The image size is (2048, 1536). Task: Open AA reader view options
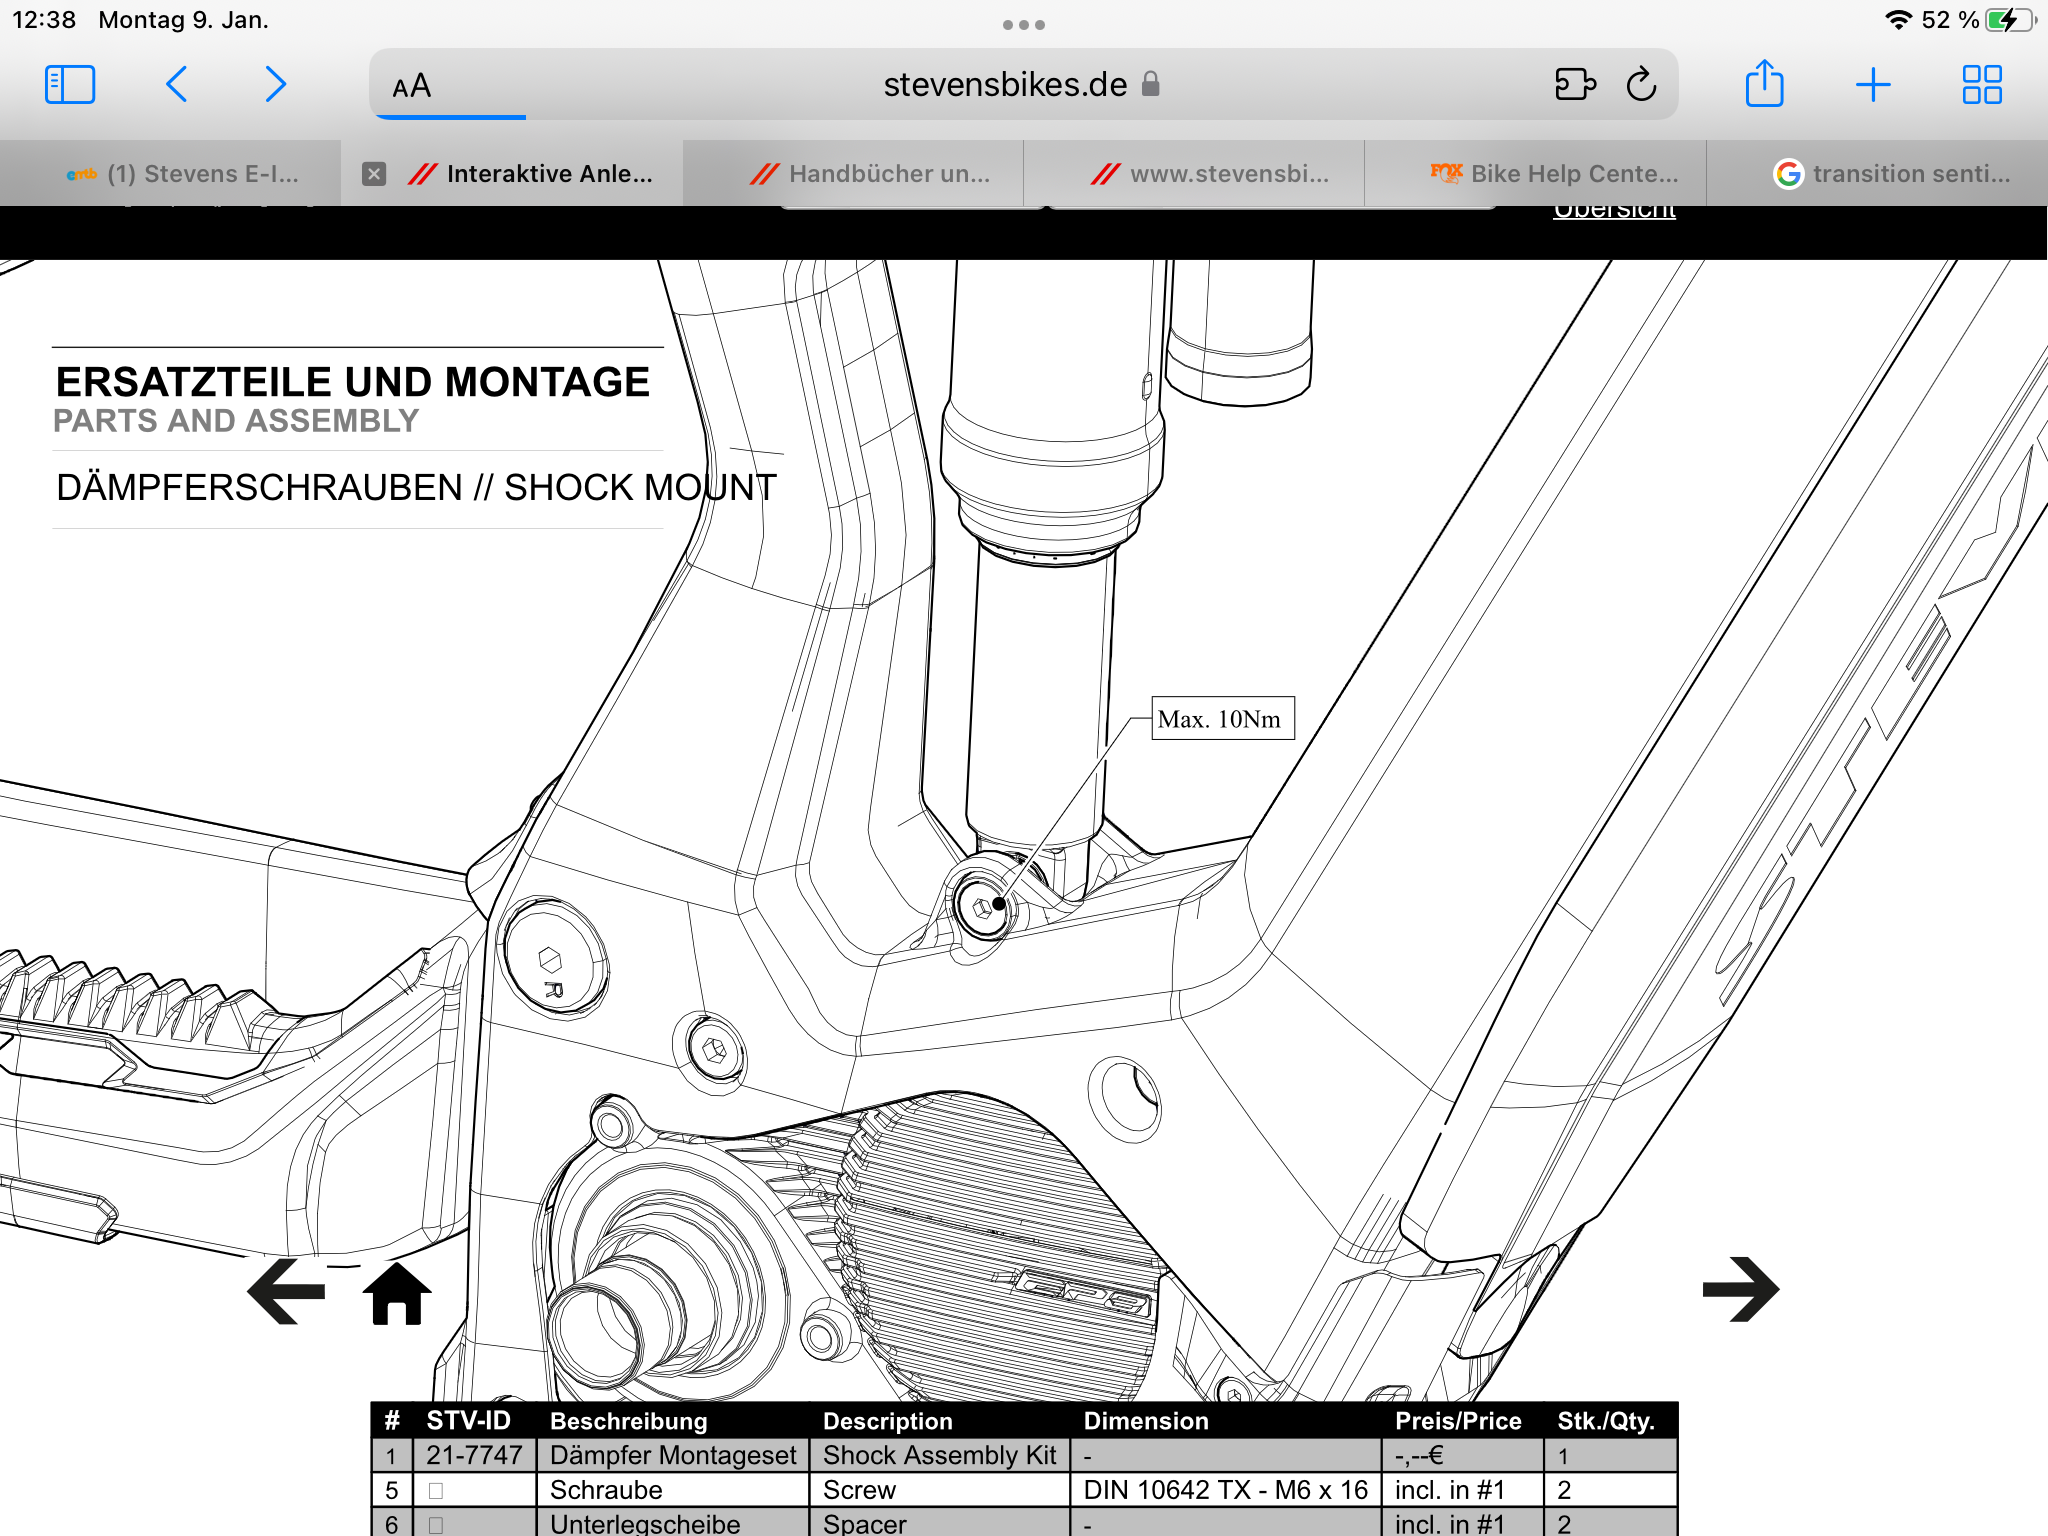pyautogui.click(x=411, y=86)
